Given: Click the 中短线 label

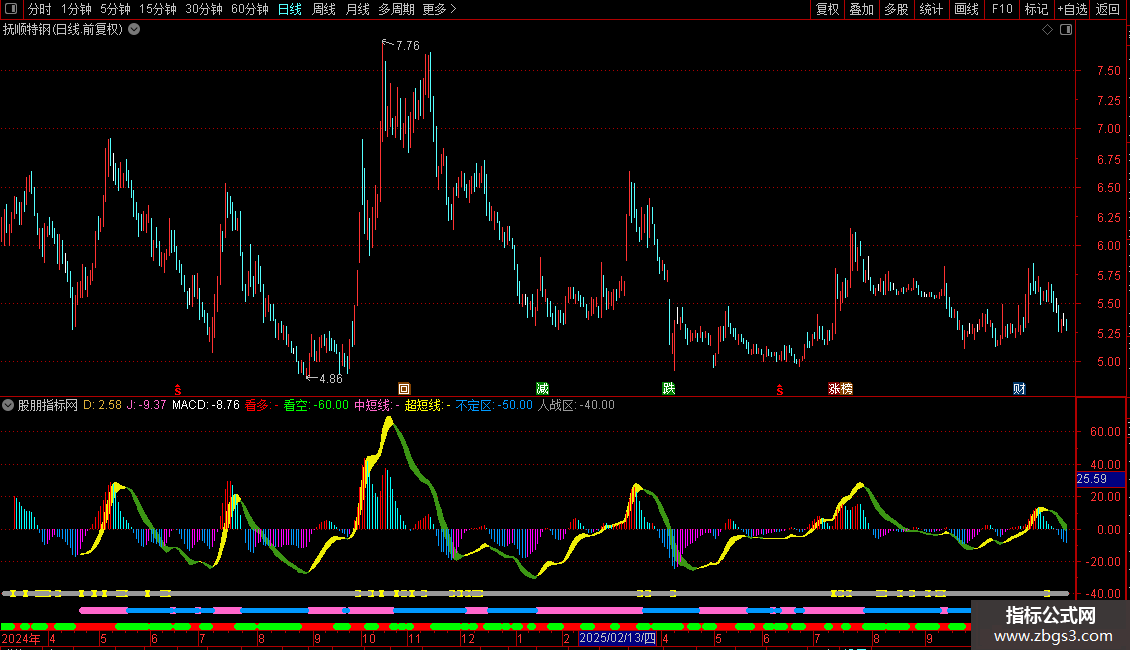Looking at the screenshot, I should (376, 405).
